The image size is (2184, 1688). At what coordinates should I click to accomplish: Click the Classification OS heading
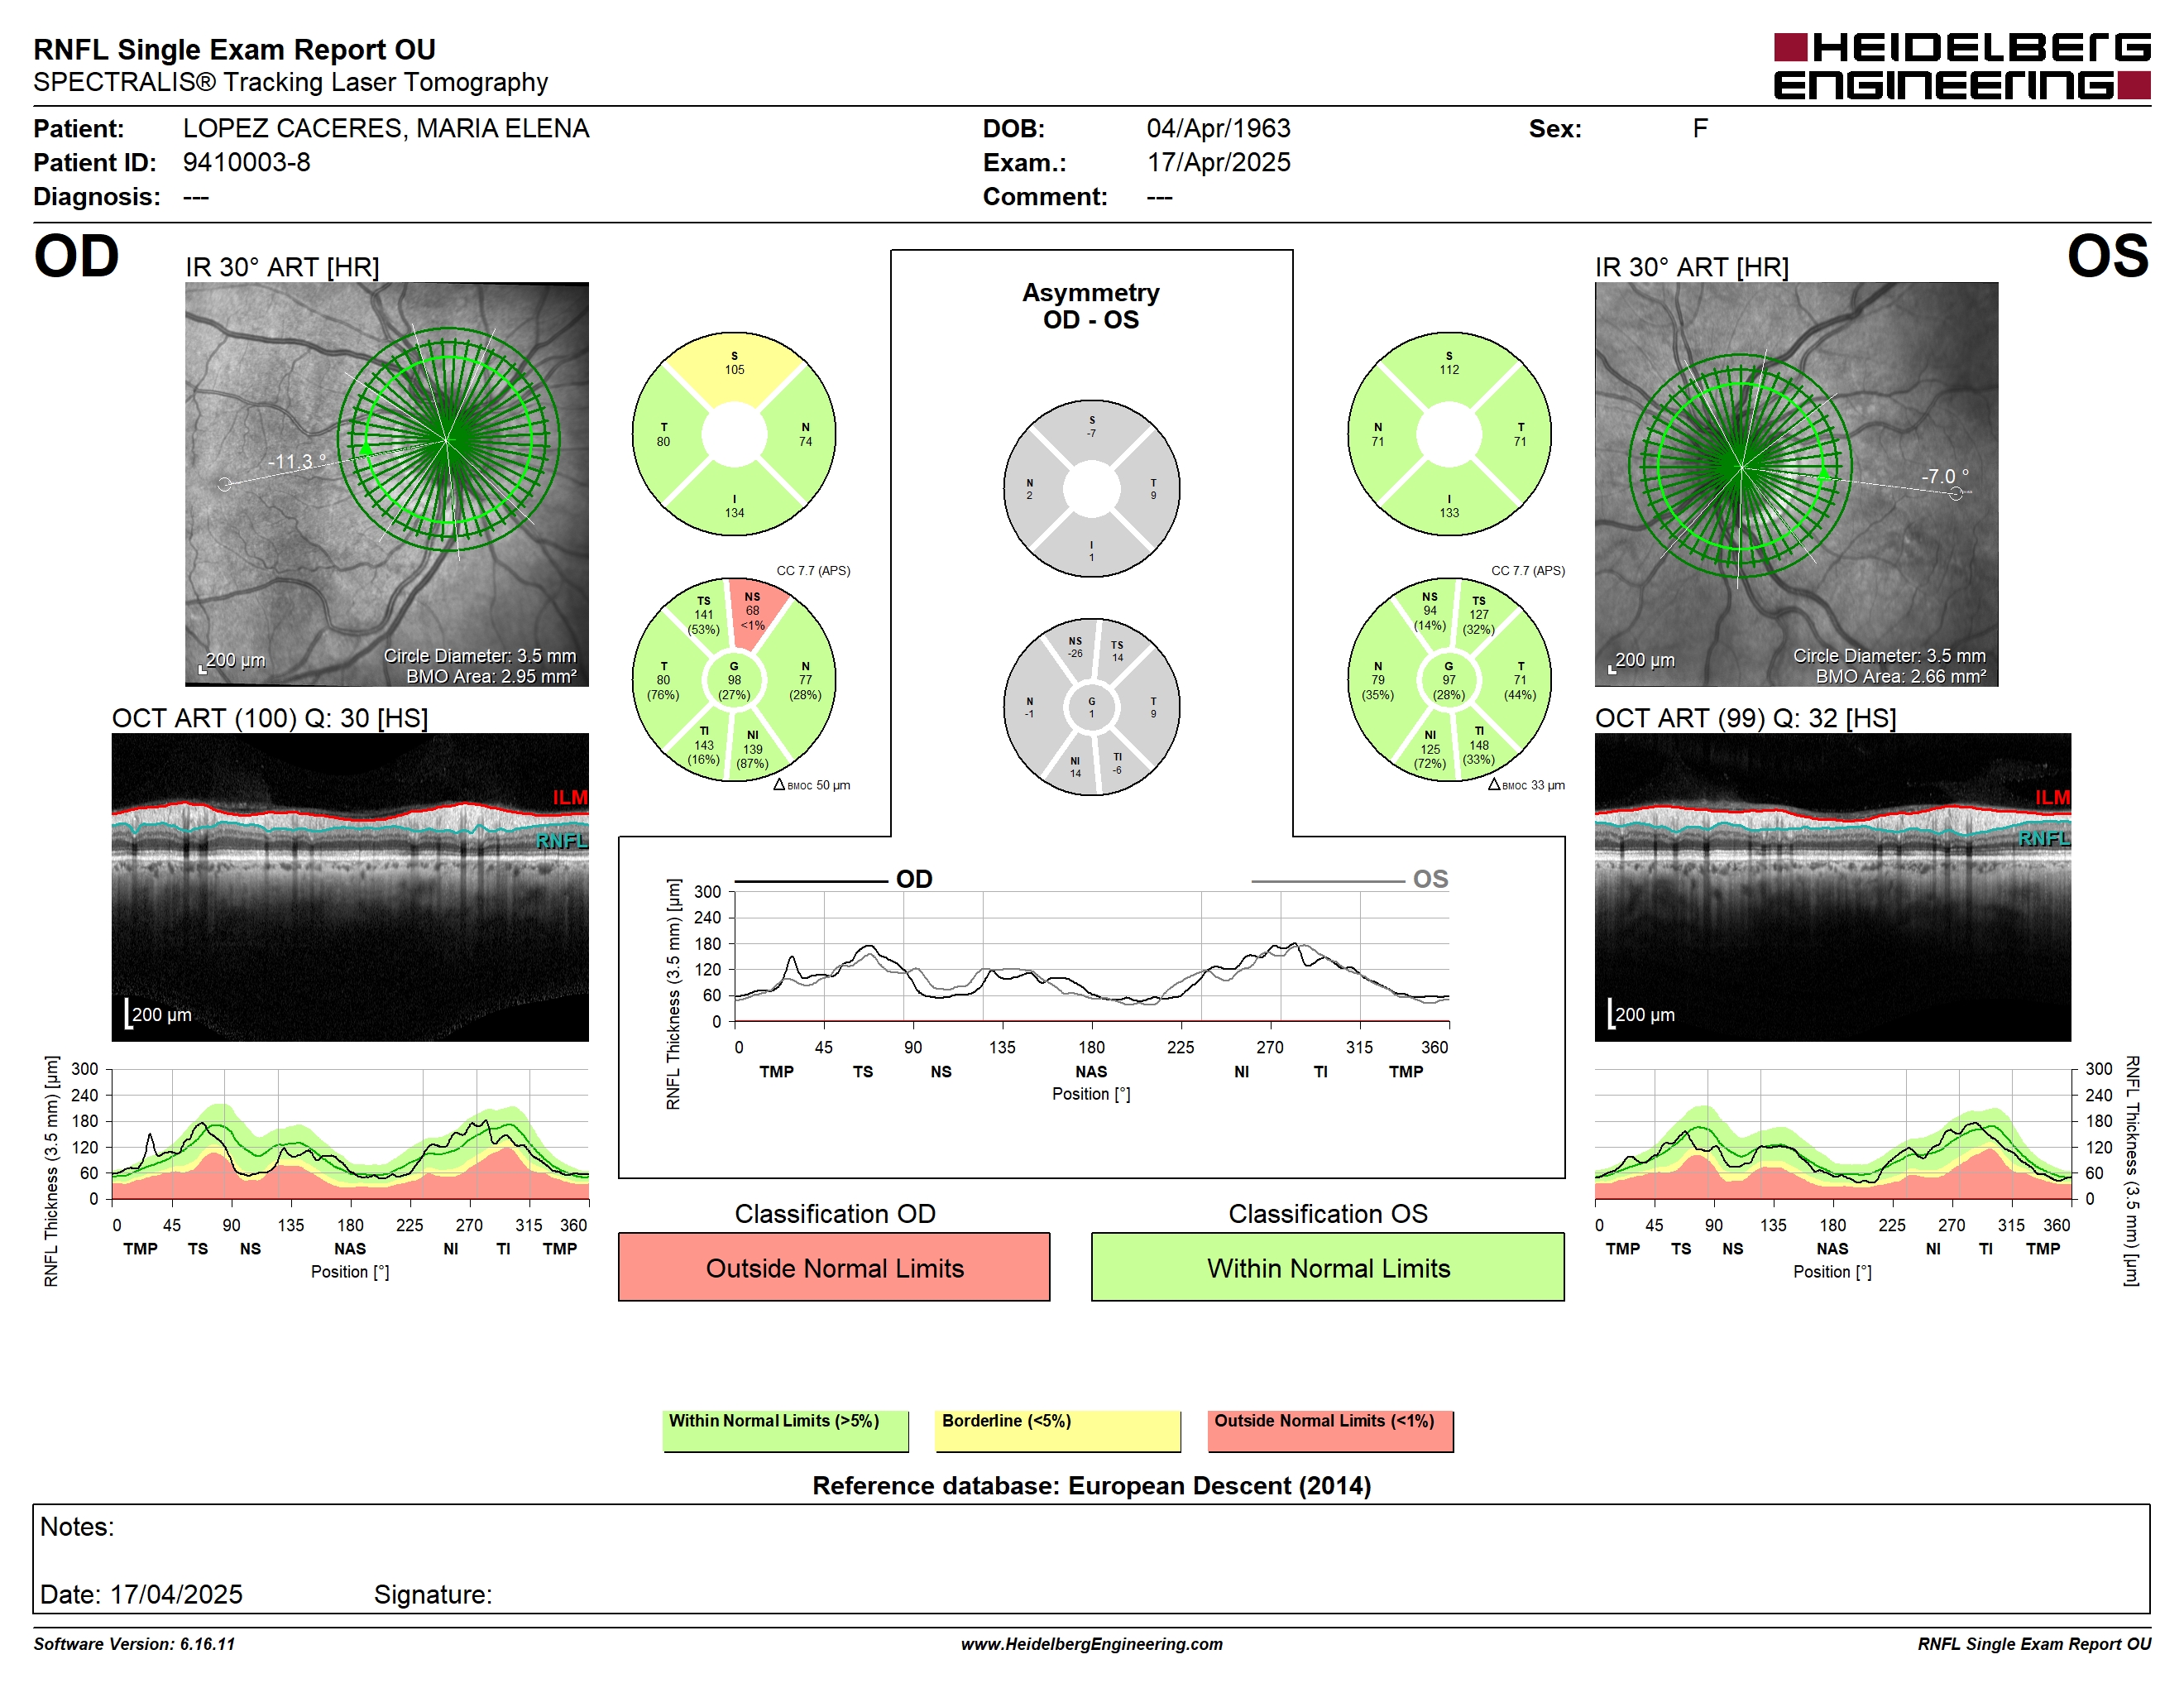1328,1213
